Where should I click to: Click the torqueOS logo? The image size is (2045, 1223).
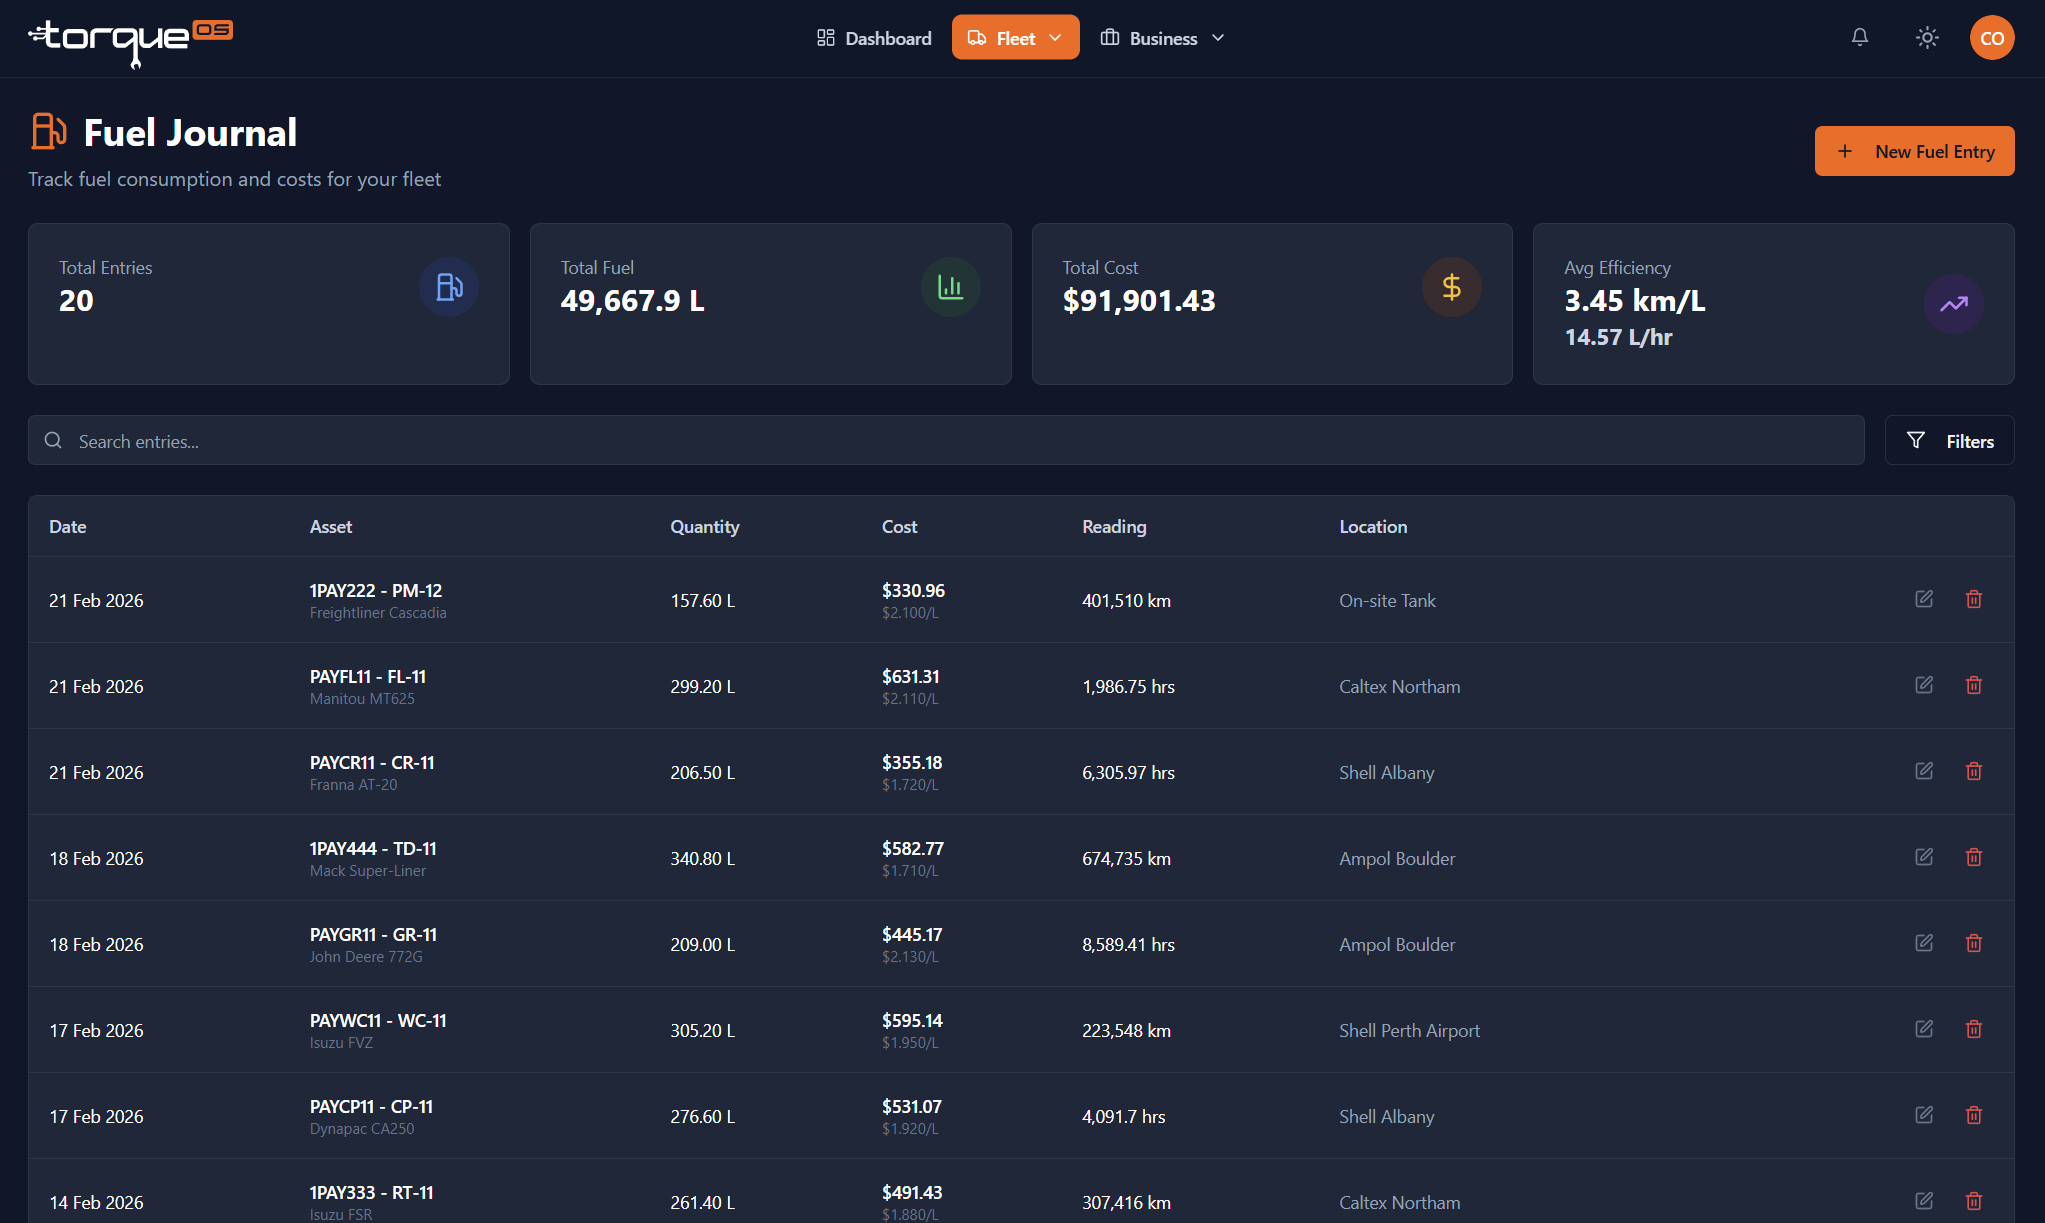click(x=131, y=41)
